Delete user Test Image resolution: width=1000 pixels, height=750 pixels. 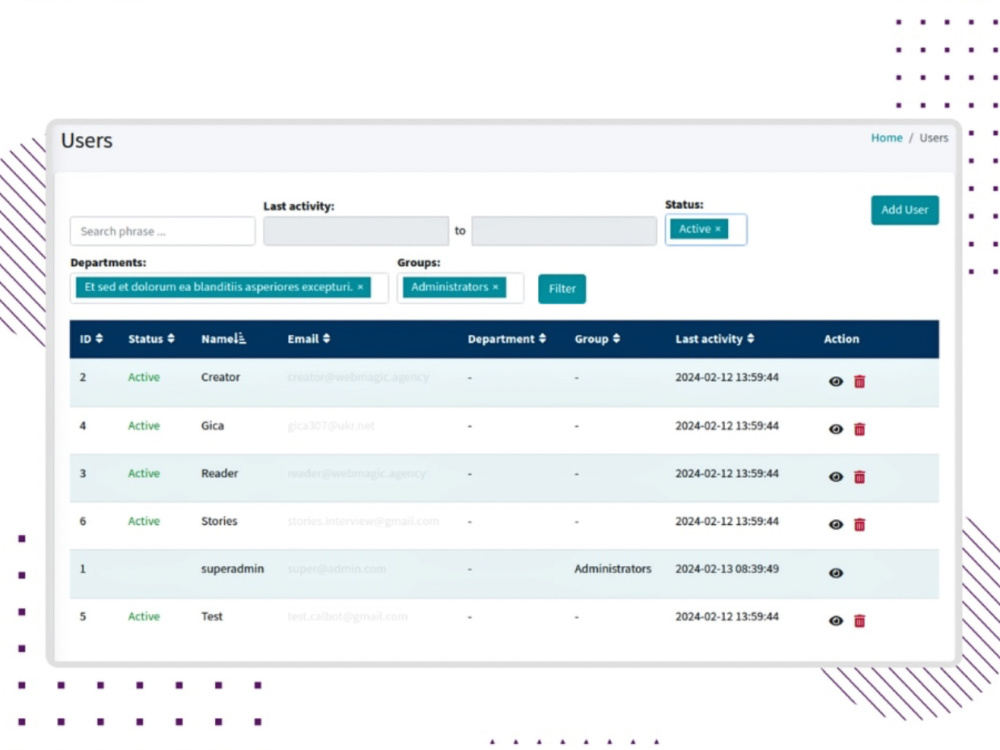[x=859, y=621]
